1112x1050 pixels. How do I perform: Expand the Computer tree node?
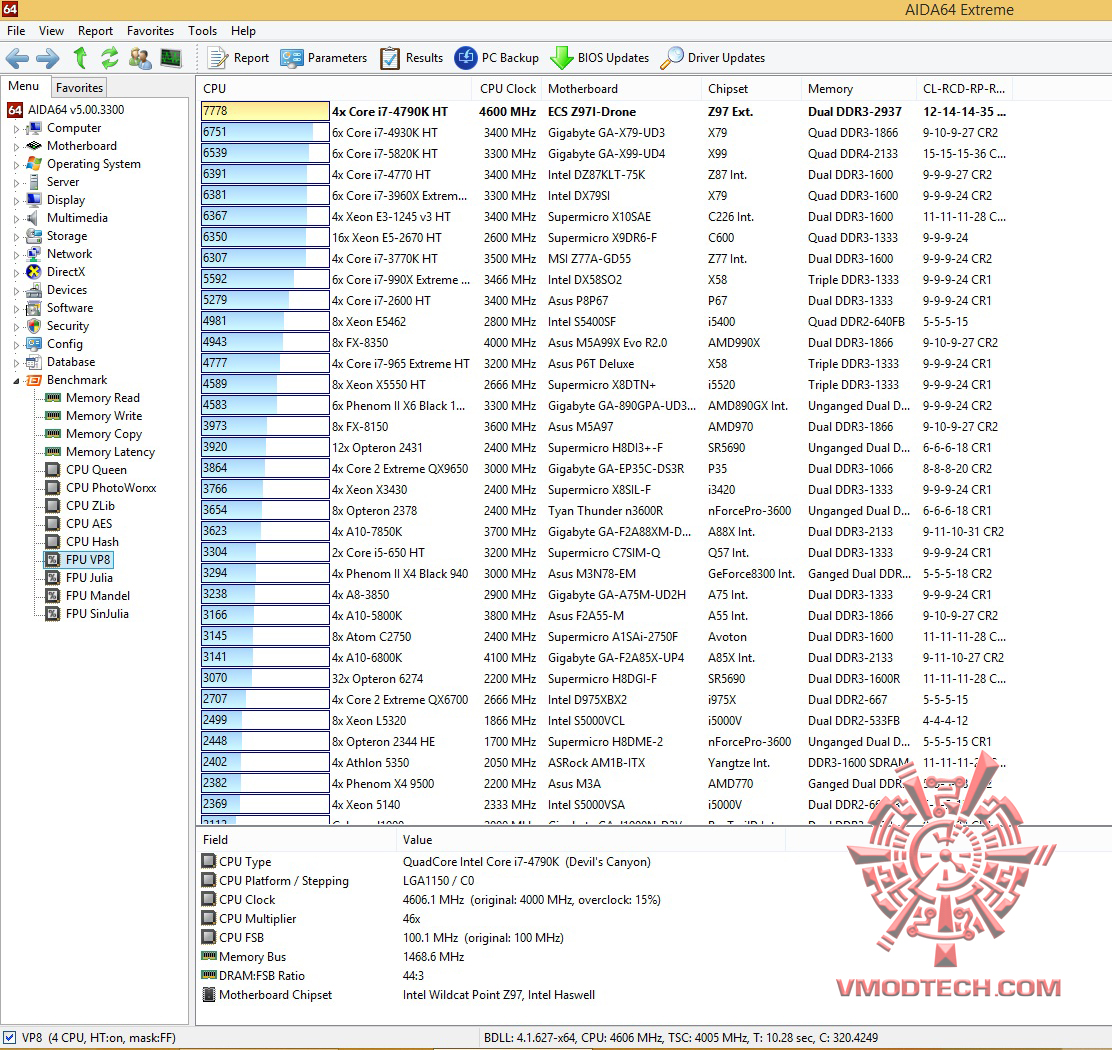tap(16, 129)
